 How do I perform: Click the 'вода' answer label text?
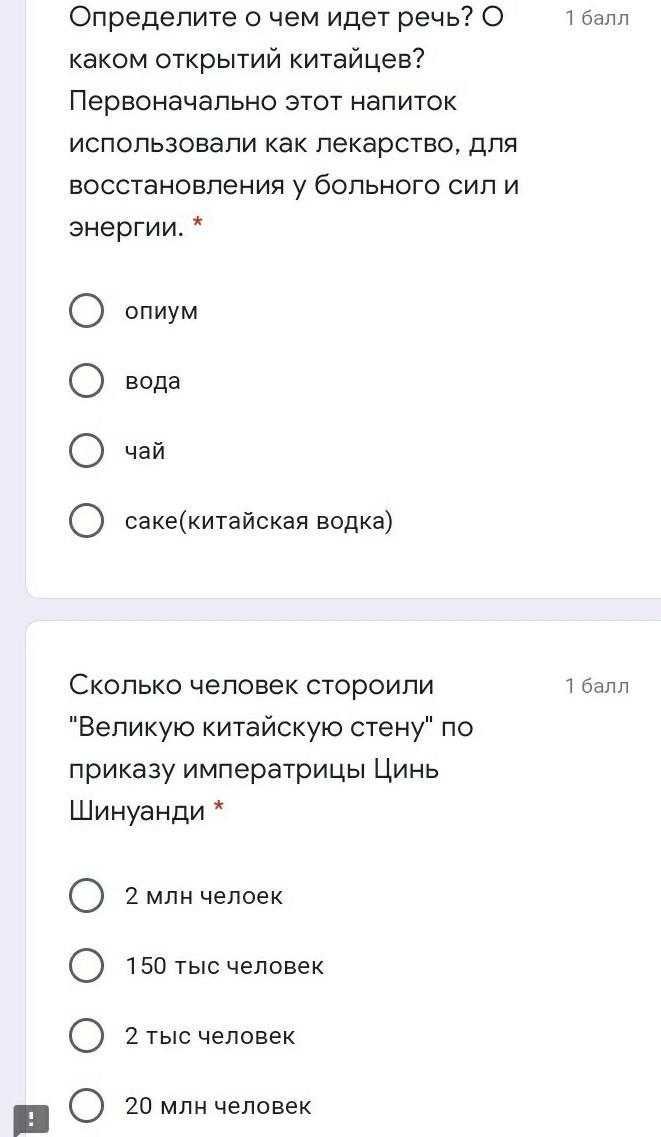point(152,381)
